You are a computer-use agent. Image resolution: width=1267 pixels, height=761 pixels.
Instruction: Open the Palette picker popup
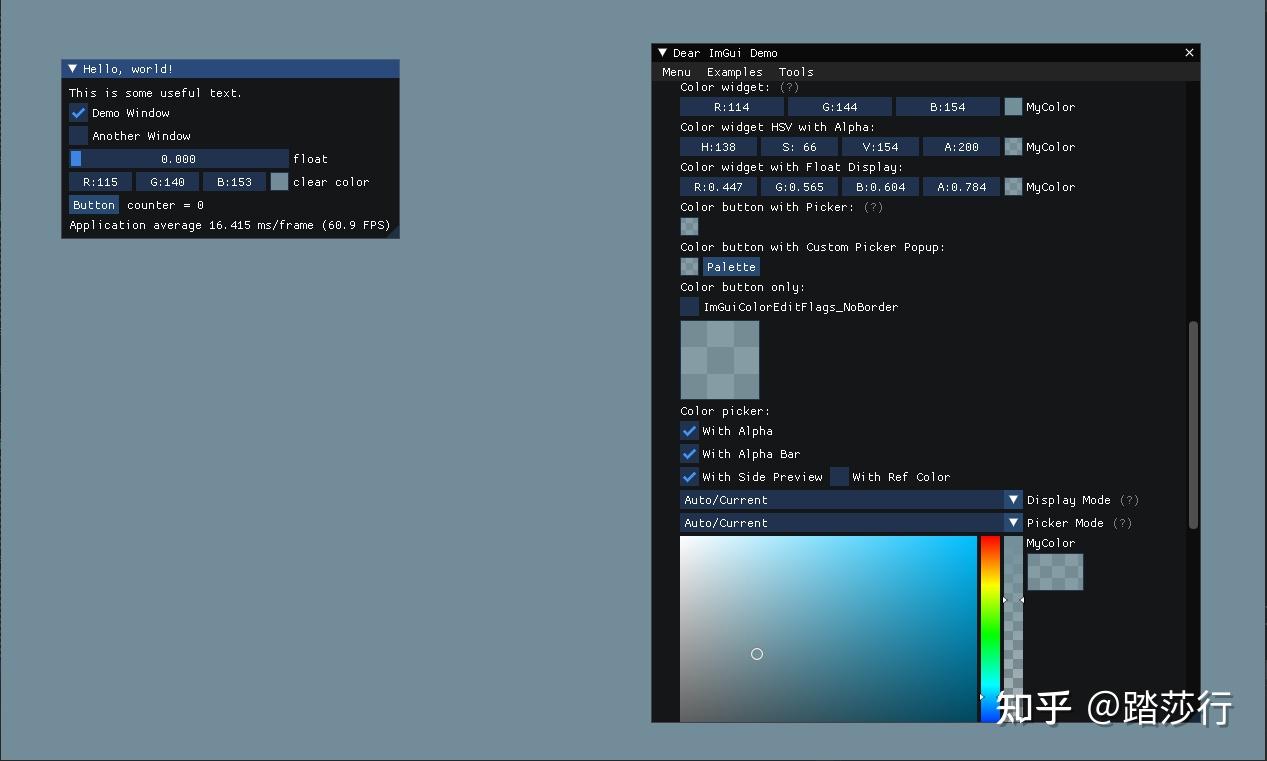731,266
